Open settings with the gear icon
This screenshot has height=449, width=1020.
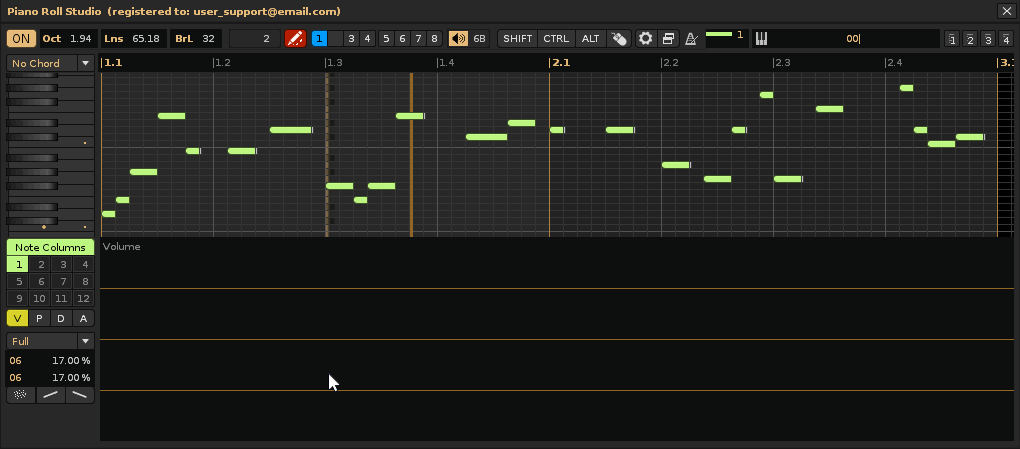646,39
